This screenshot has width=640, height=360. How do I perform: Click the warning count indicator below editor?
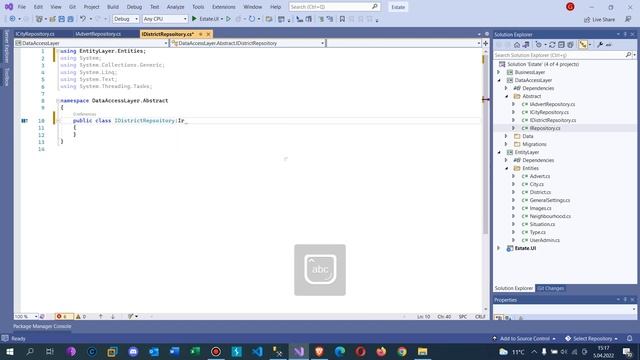coord(81,316)
